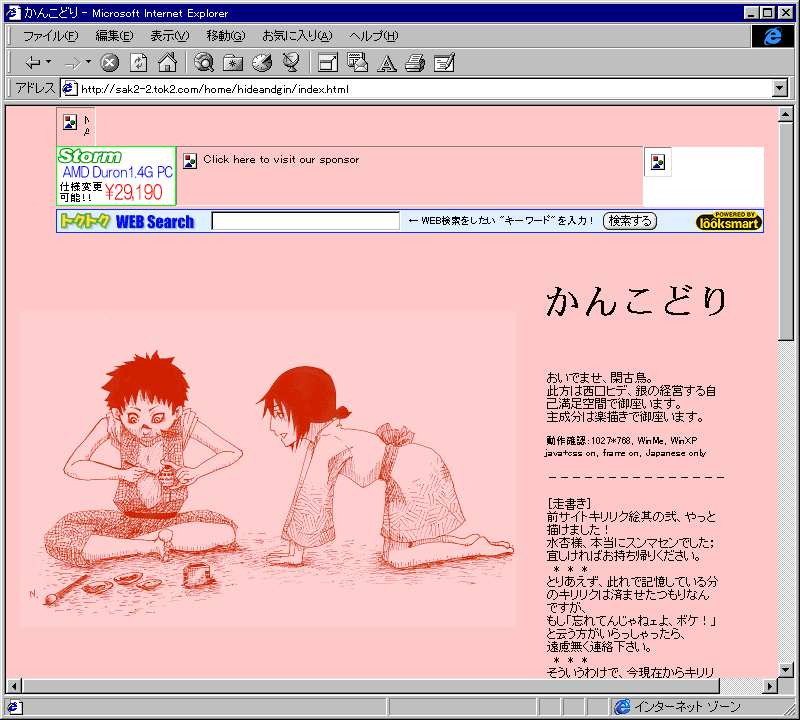Click the broken image right of sponsor banner
Screen dimensions: 800x720
[x=658, y=162]
